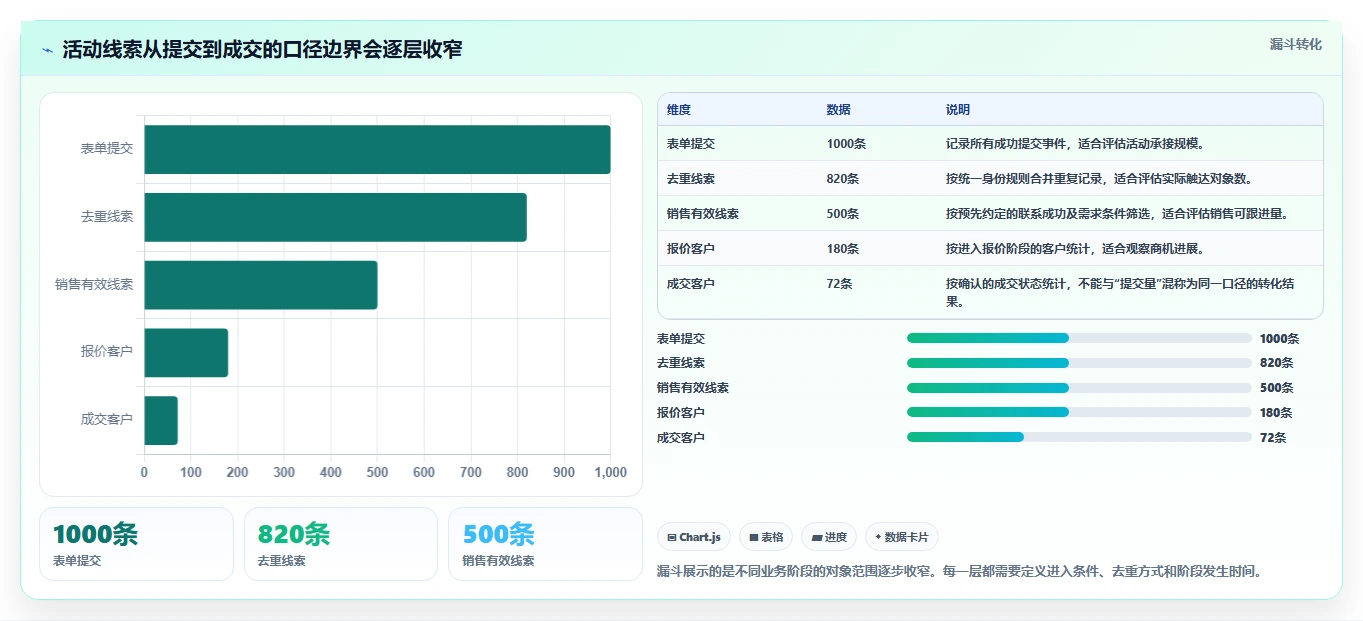Click the 表单提交 bar in the chart
The height and width of the screenshot is (621, 1363).
click(377, 149)
